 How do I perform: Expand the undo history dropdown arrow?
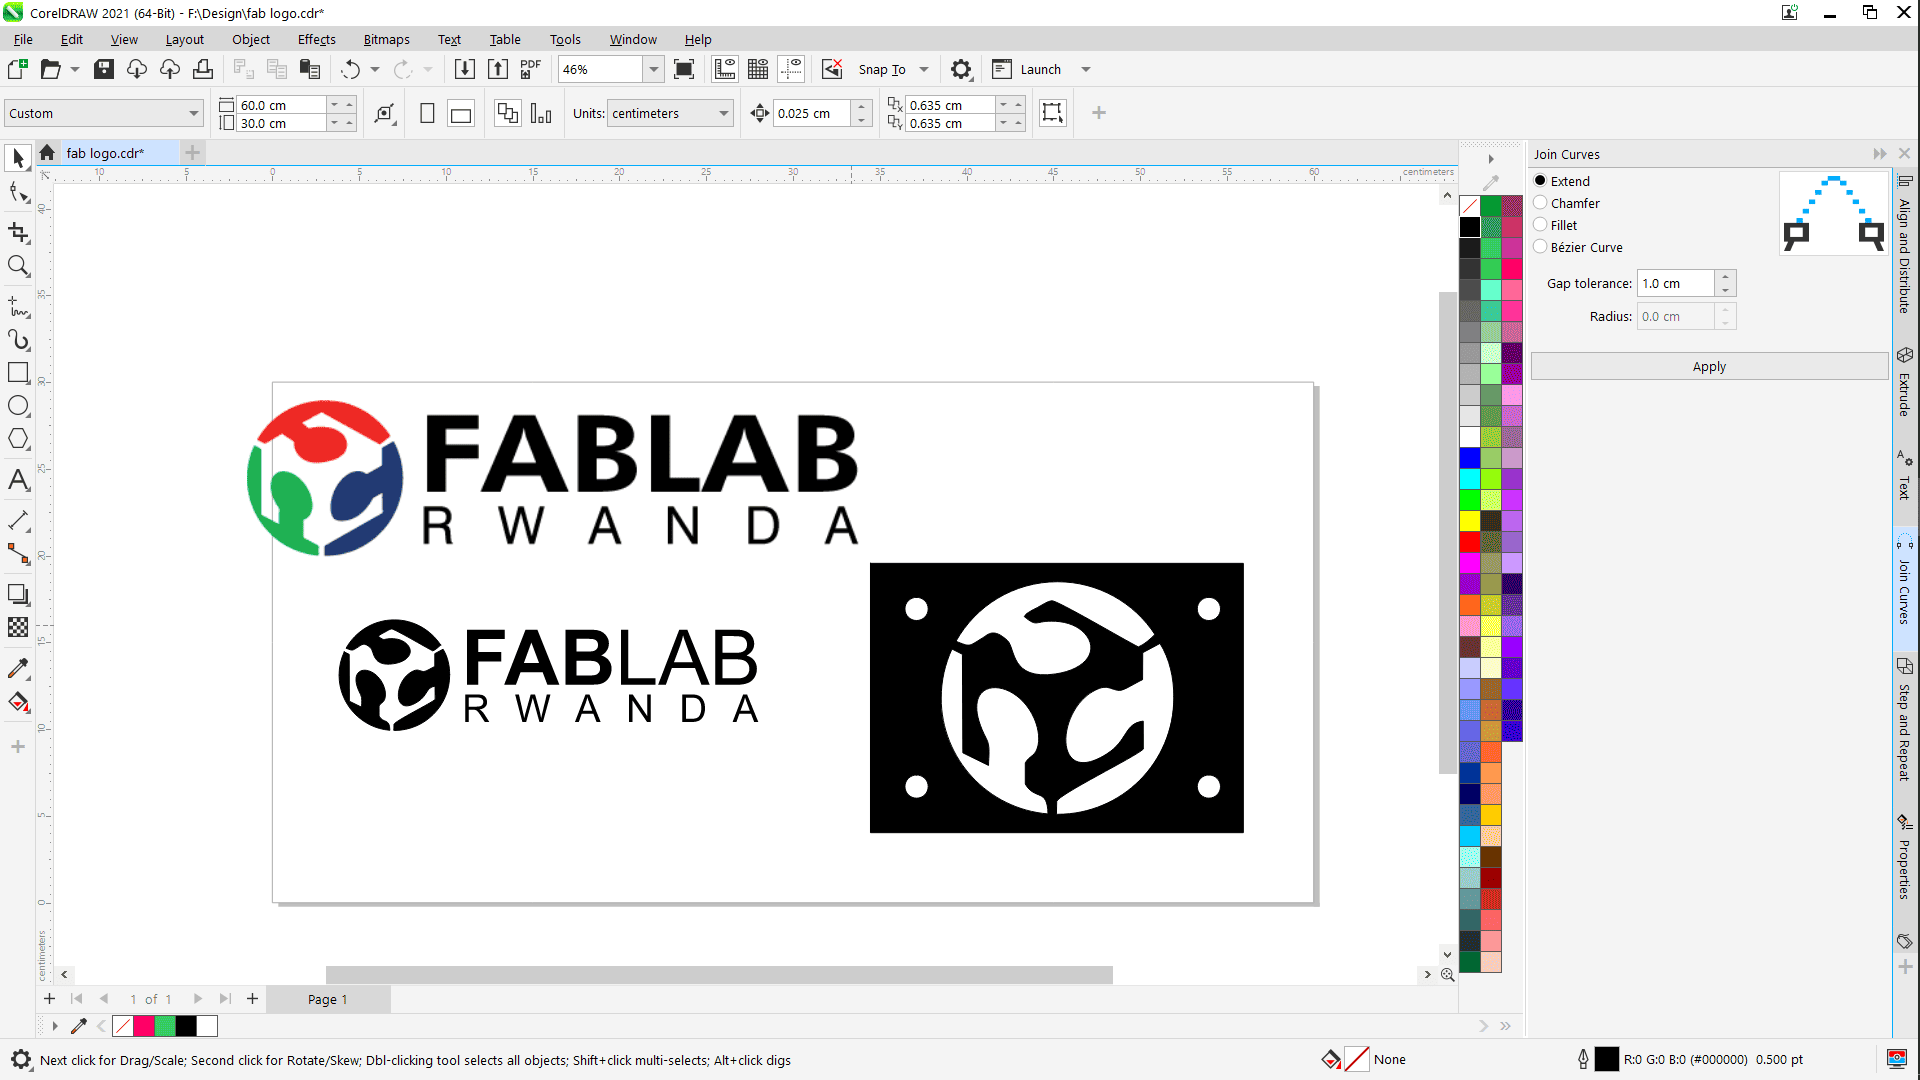click(x=375, y=69)
